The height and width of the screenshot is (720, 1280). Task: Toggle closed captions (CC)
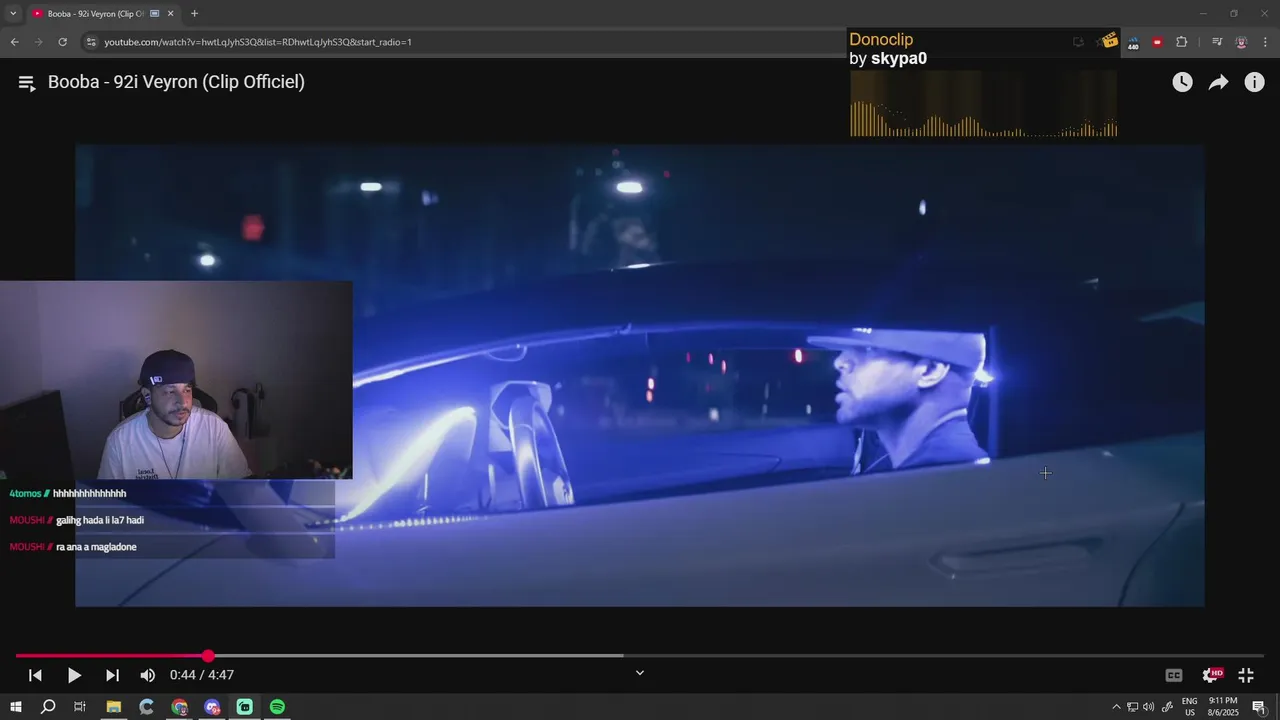tap(1174, 675)
